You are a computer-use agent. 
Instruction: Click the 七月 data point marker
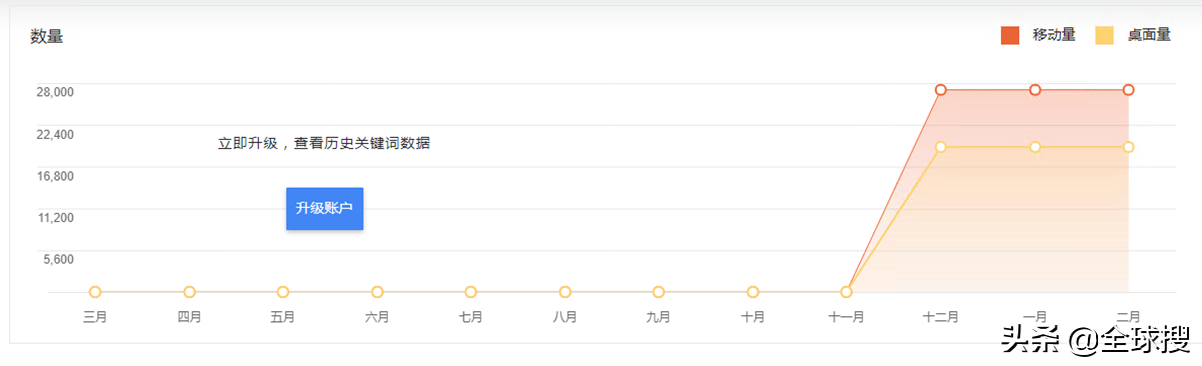click(x=471, y=292)
